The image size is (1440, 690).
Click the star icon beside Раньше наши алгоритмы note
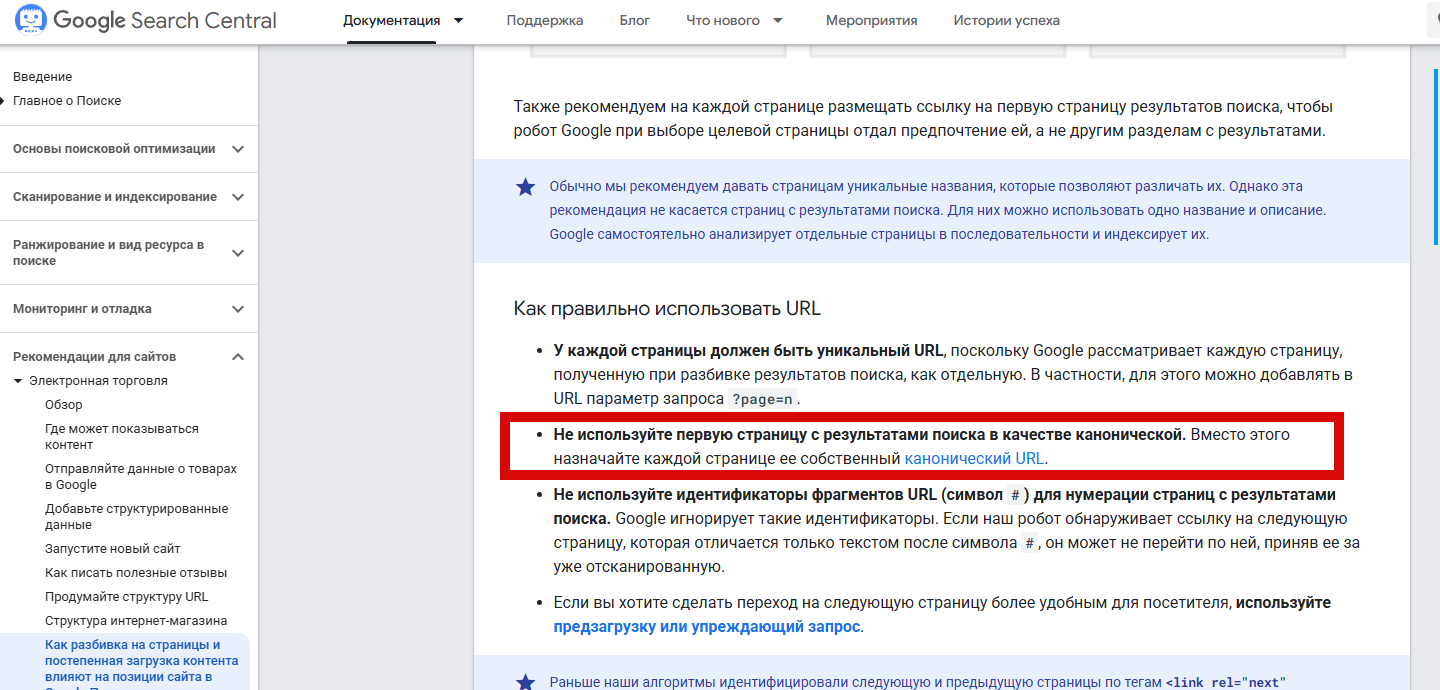525,682
